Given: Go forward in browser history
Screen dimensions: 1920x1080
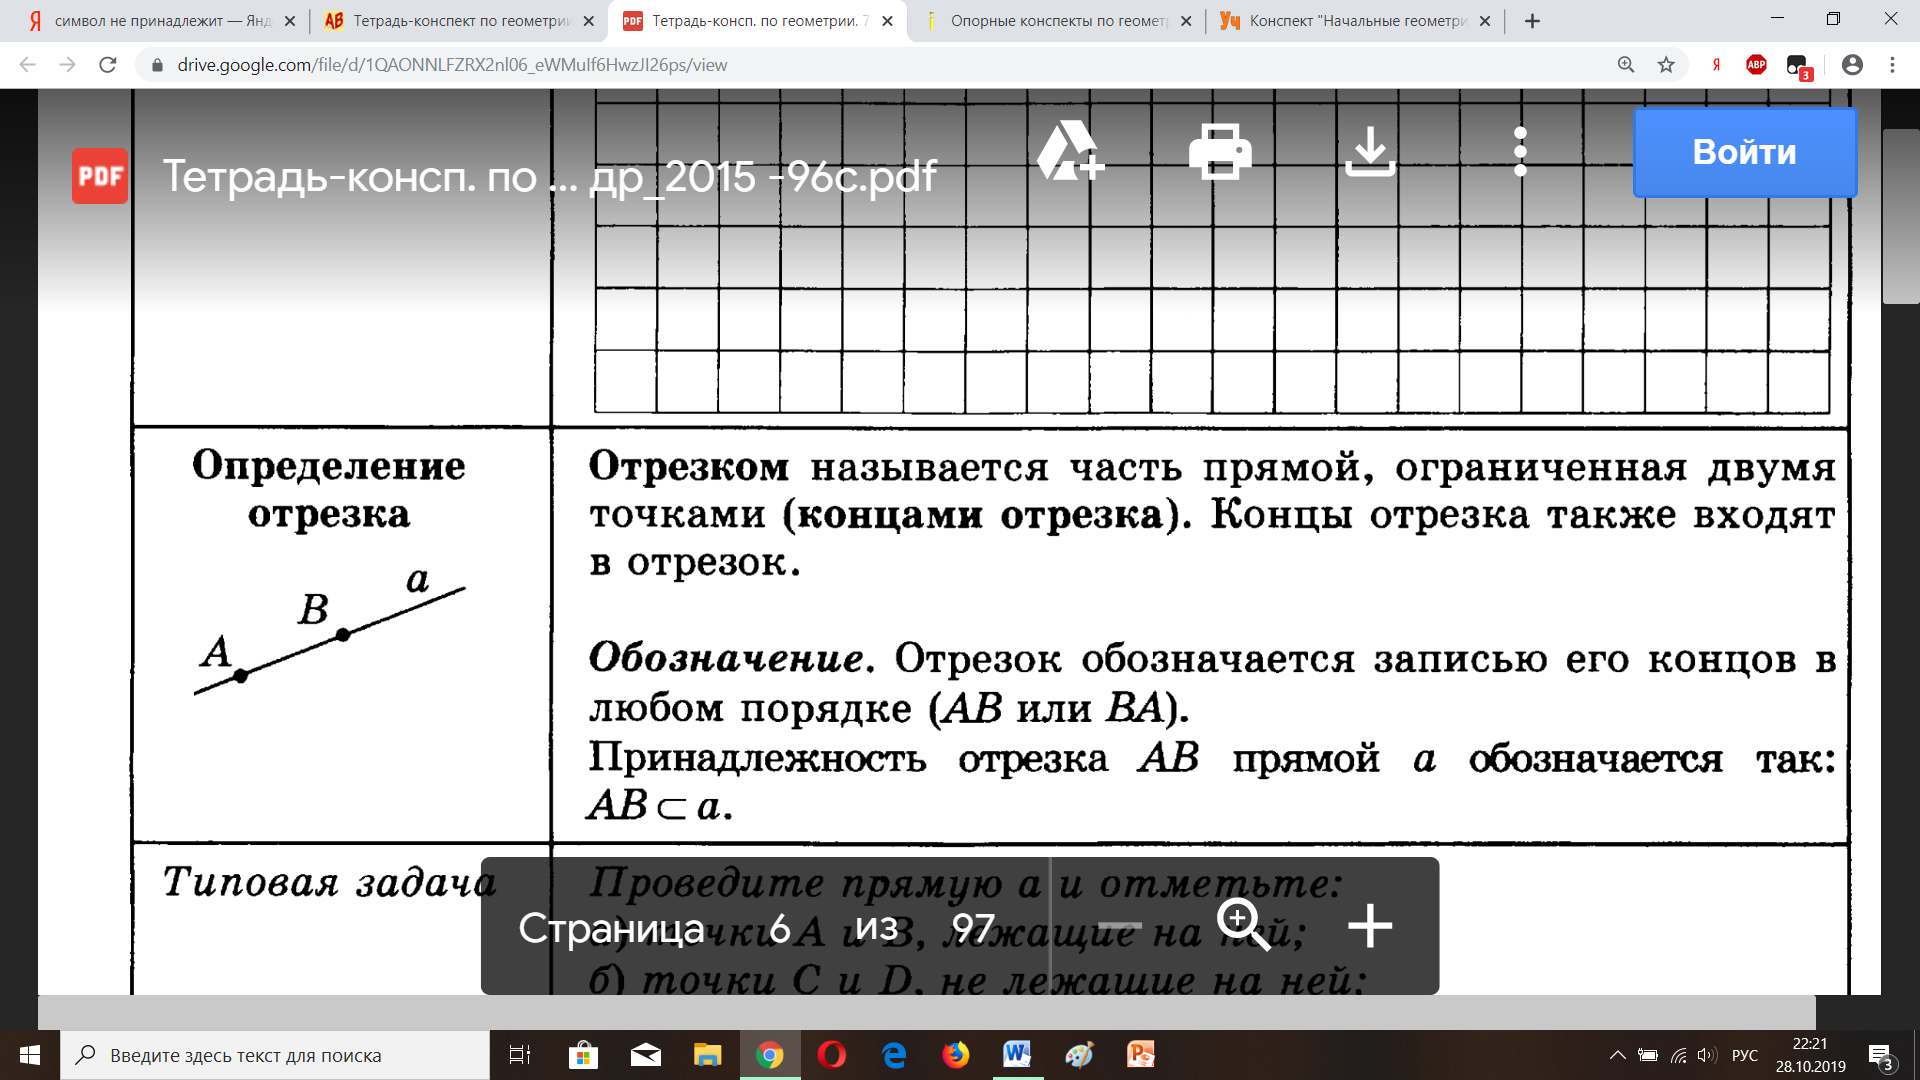Looking at the screenshot, I should click(x=68, y=65).
